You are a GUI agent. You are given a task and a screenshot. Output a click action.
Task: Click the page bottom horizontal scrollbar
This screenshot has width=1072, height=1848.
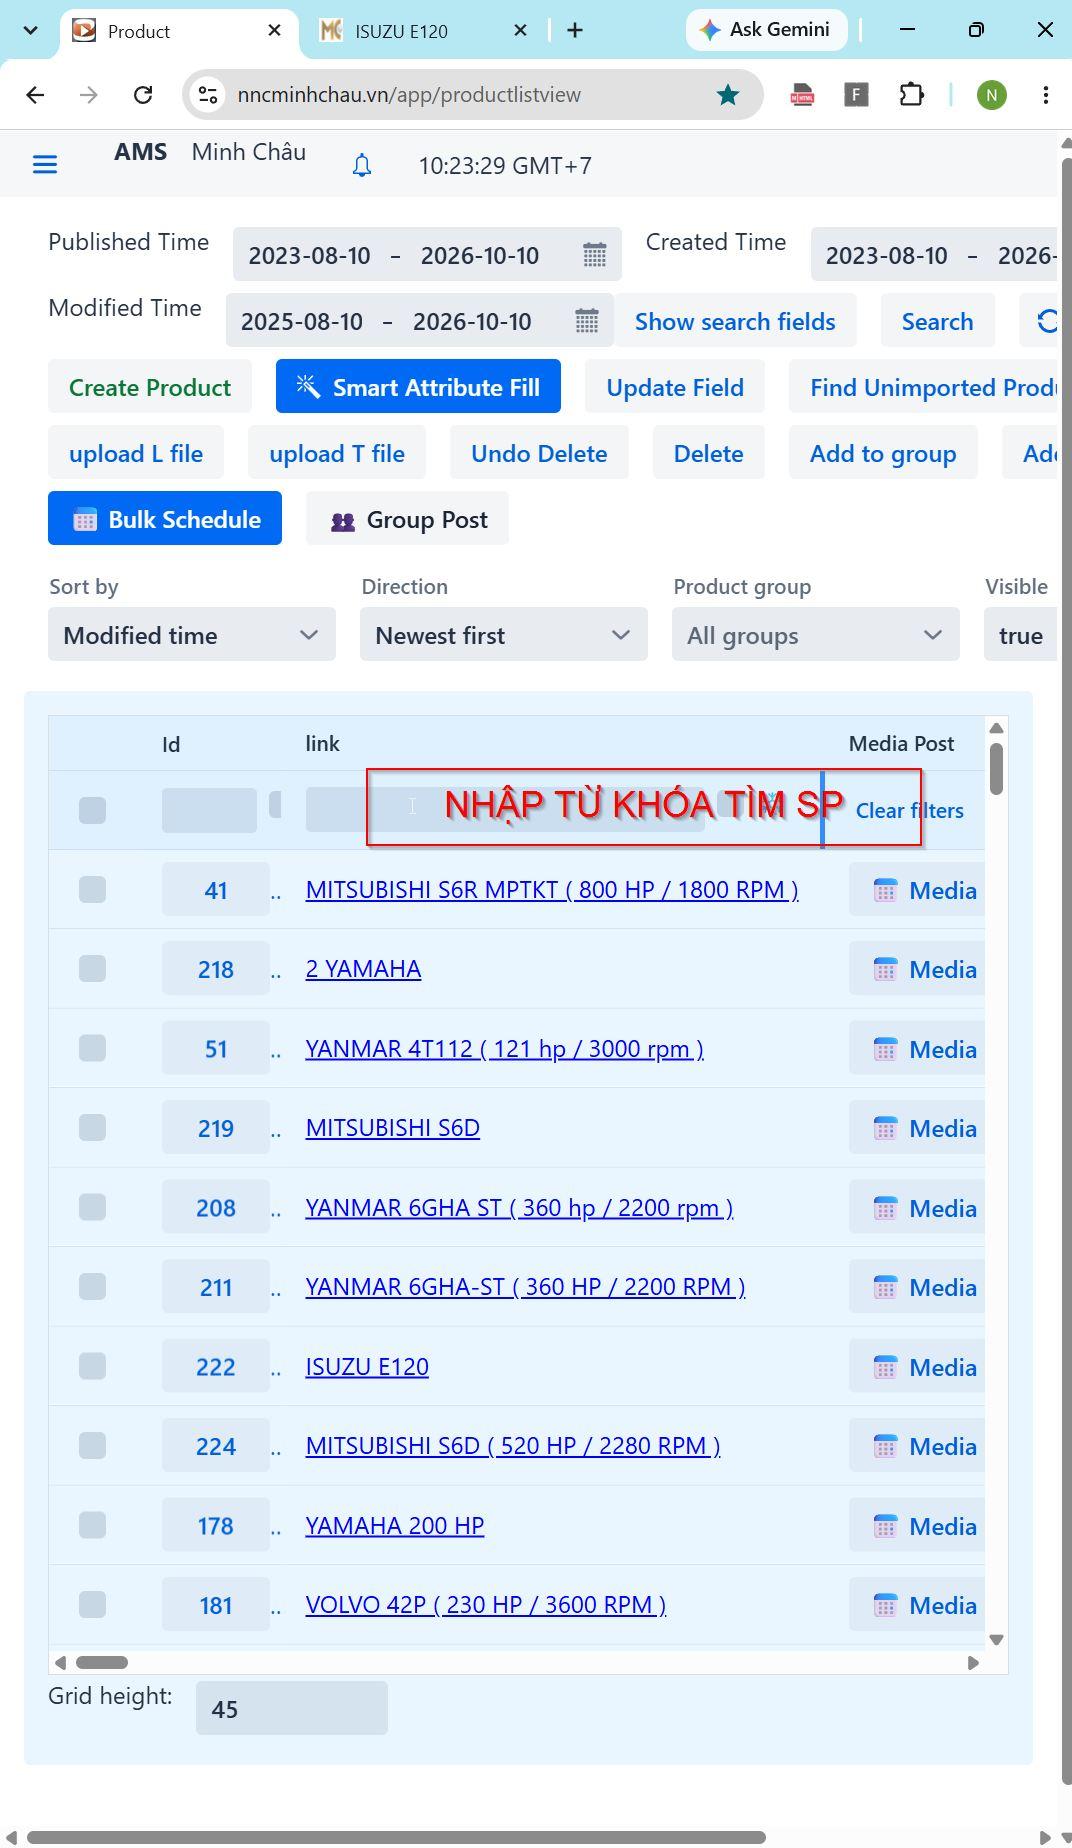pyautogui.click(x=396, y=1837)
